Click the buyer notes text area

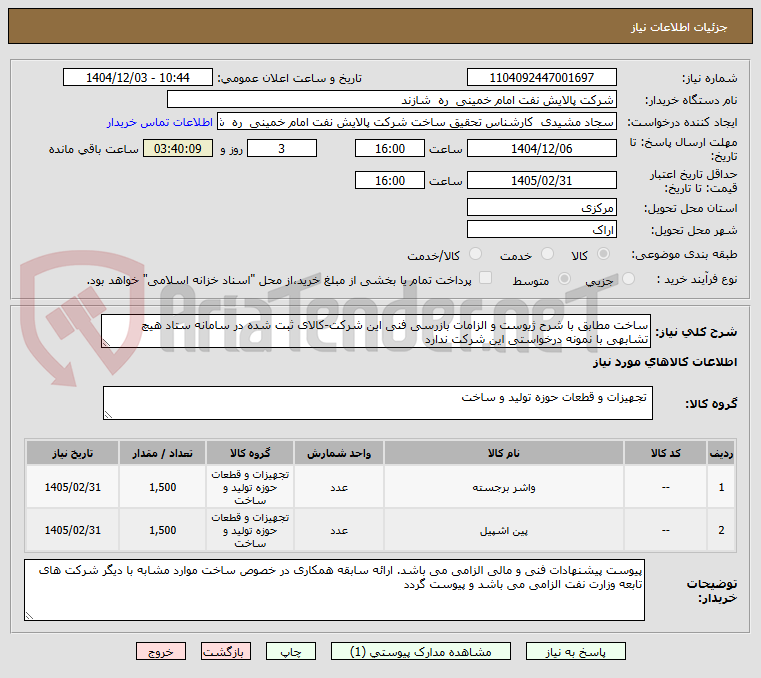pos(334,590)
